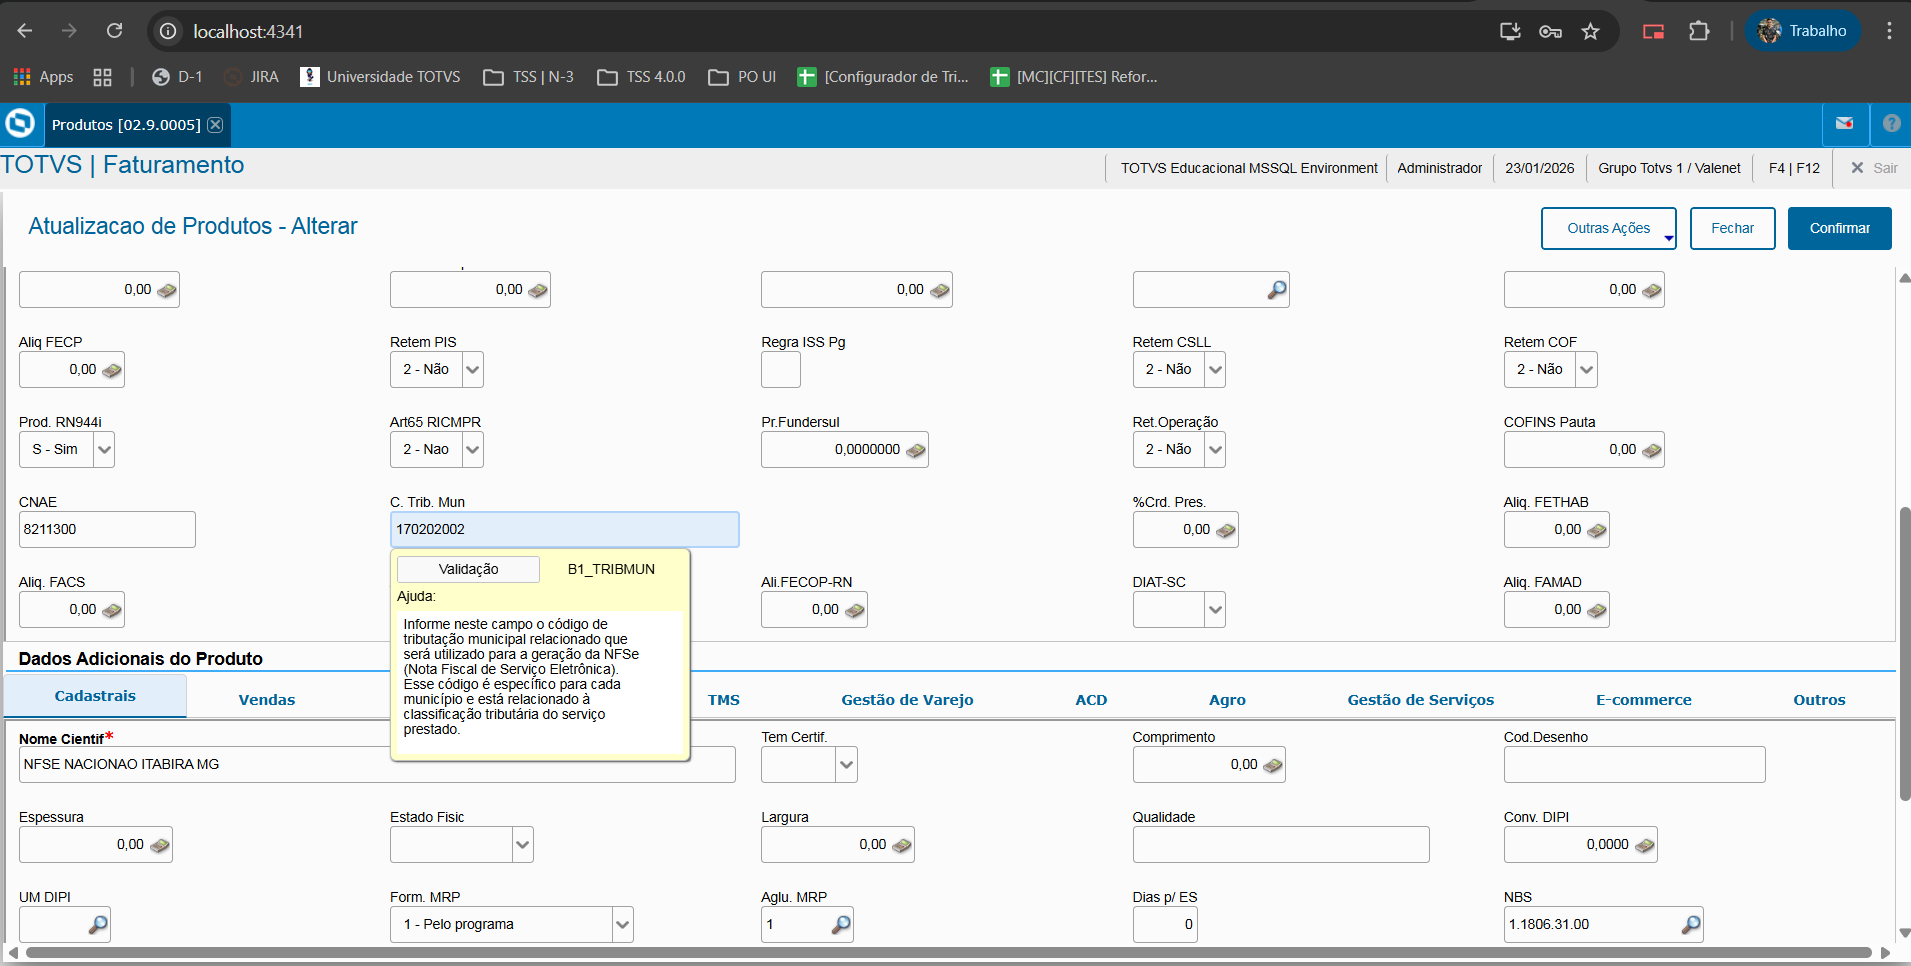Expand the DIAT-SC dropdown
Image resolution: width=1911 pixels, height=966 pixels.
[x=1215, y=610]
